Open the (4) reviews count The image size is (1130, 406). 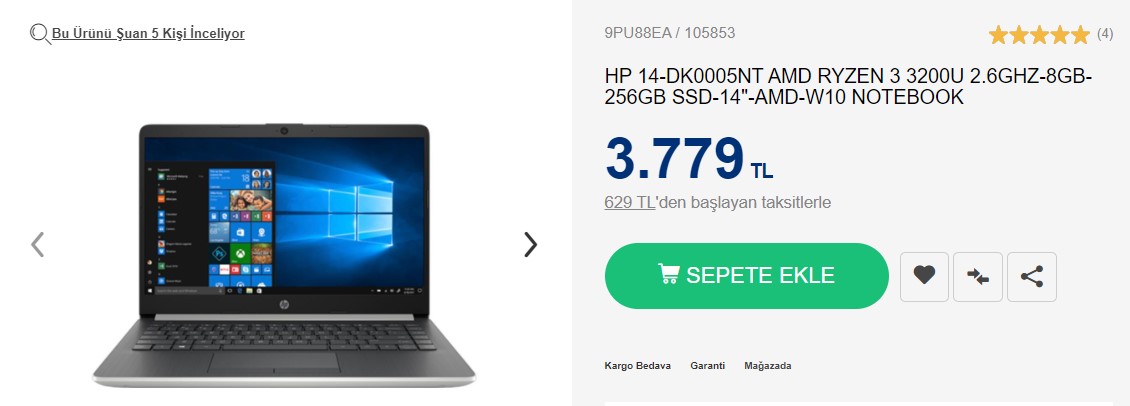click(x=1104, y=33)
